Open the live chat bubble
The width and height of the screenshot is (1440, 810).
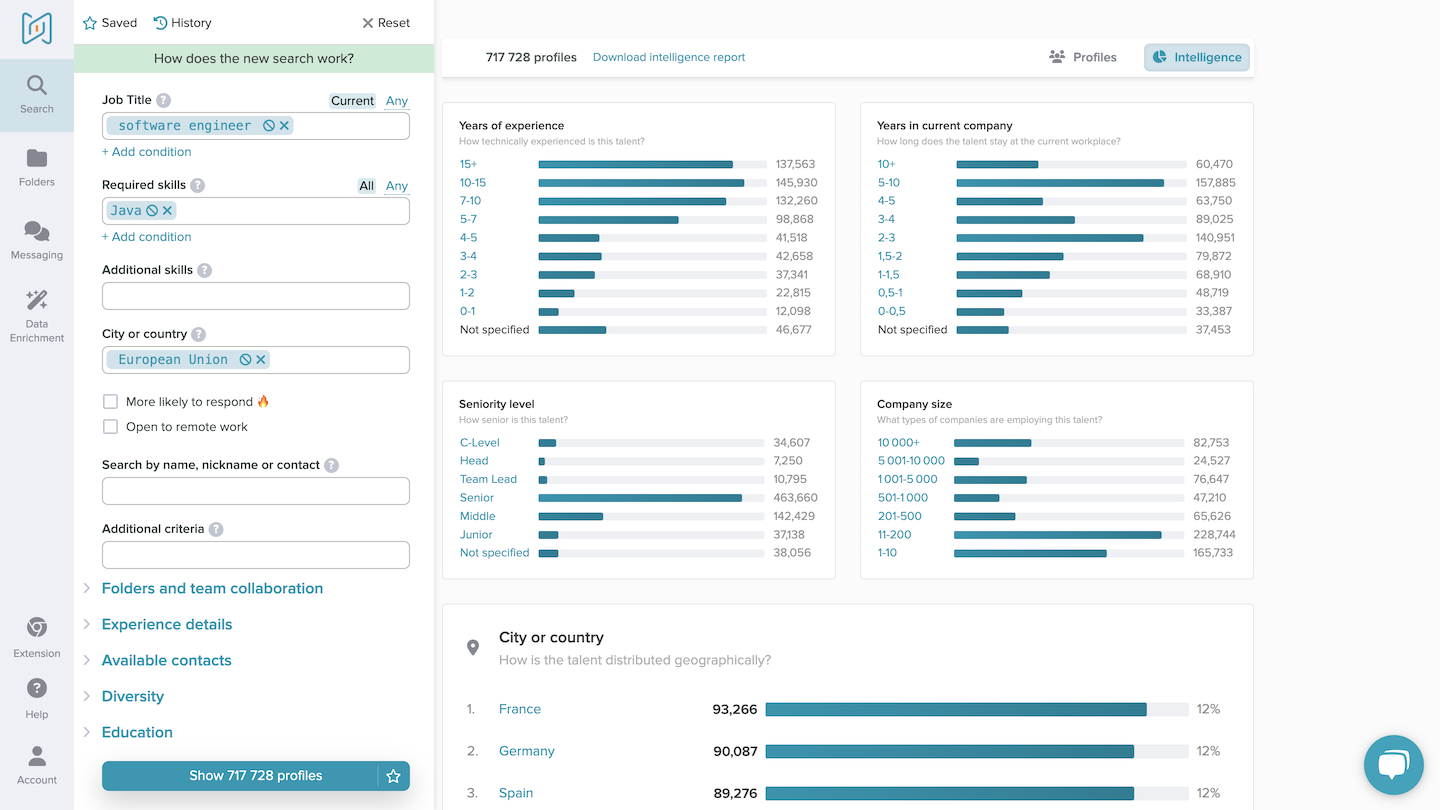pos(1393,765)
